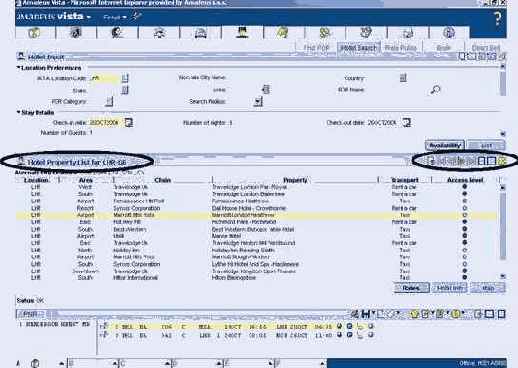Switch to the Find POR tab
Viewport: 518px width, 368px height.
[316, 48]
